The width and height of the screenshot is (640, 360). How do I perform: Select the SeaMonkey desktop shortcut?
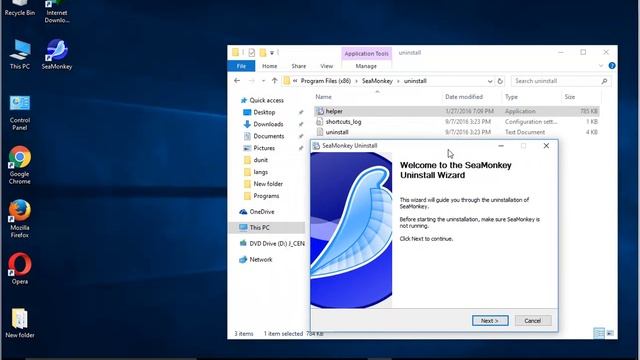tap(57, 54)
